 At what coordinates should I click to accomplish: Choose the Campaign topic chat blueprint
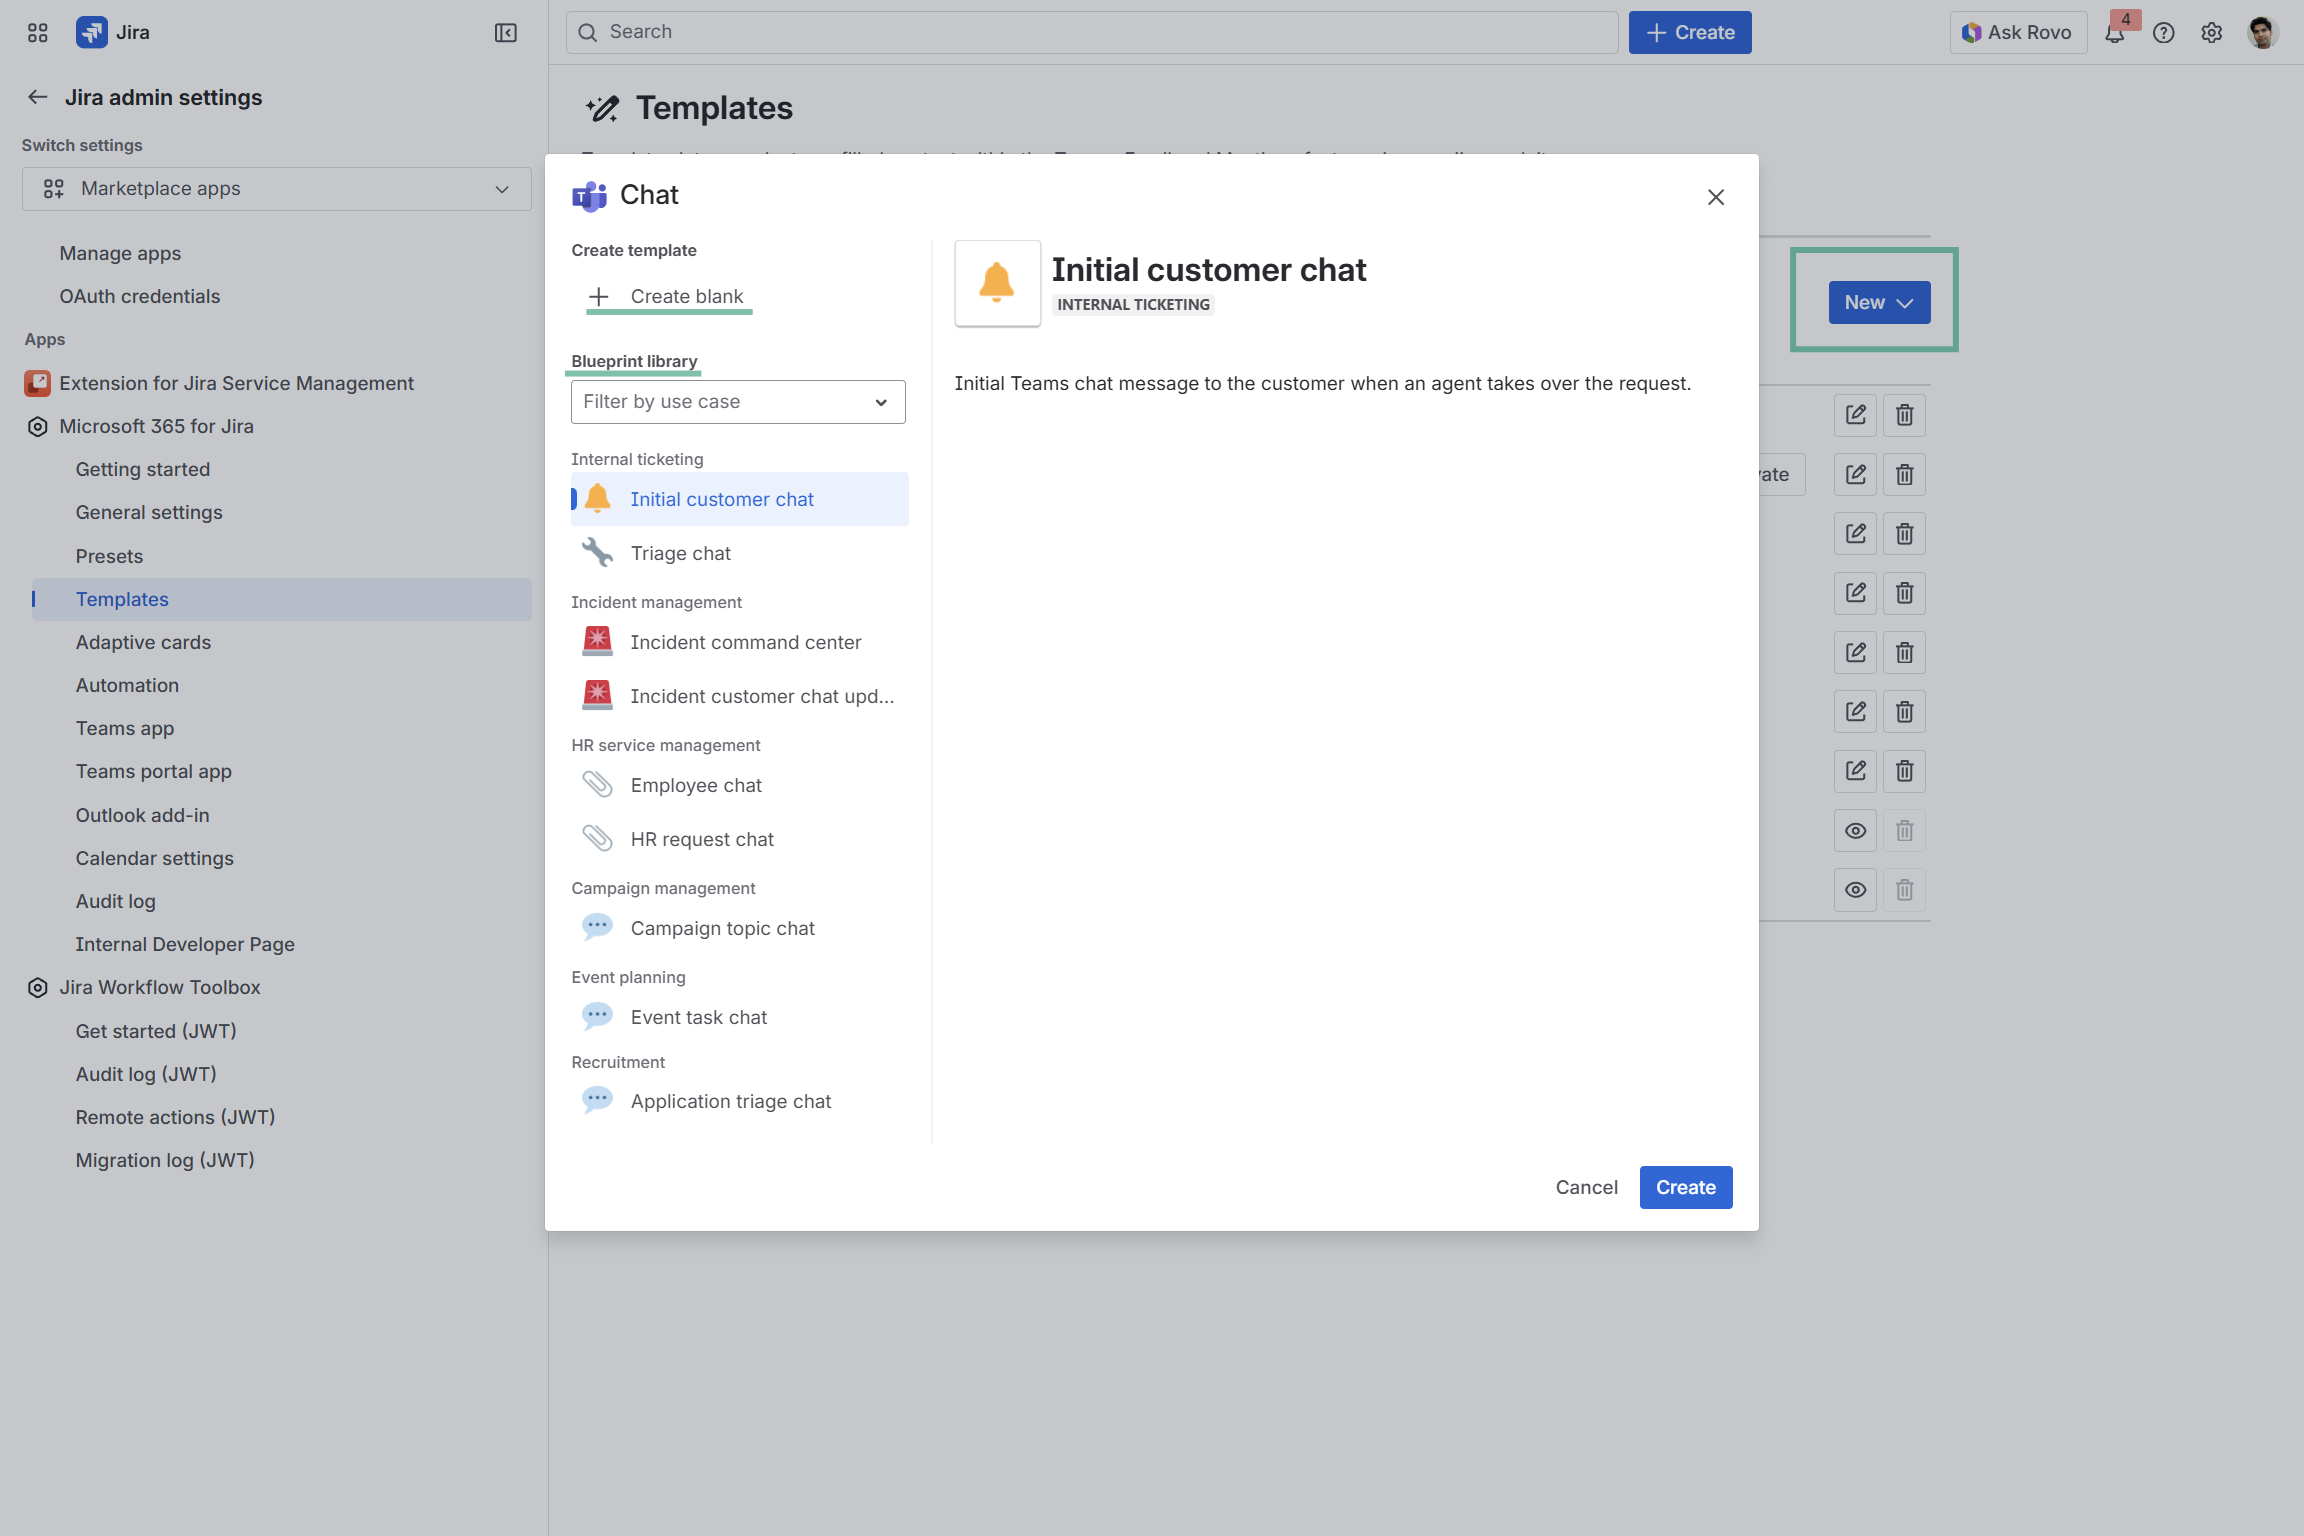pyautogui.click(x=722, y=928)
